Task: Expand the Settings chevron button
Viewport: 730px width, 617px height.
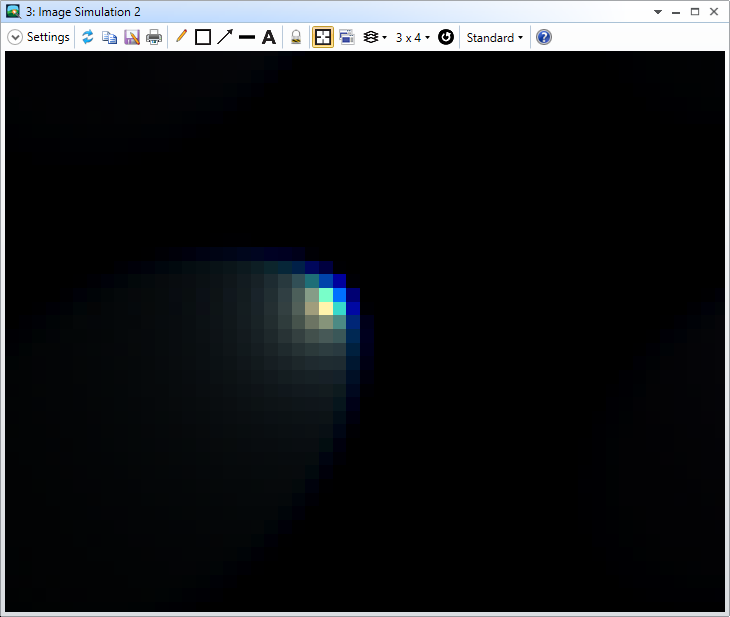Action: pos(15,37)
